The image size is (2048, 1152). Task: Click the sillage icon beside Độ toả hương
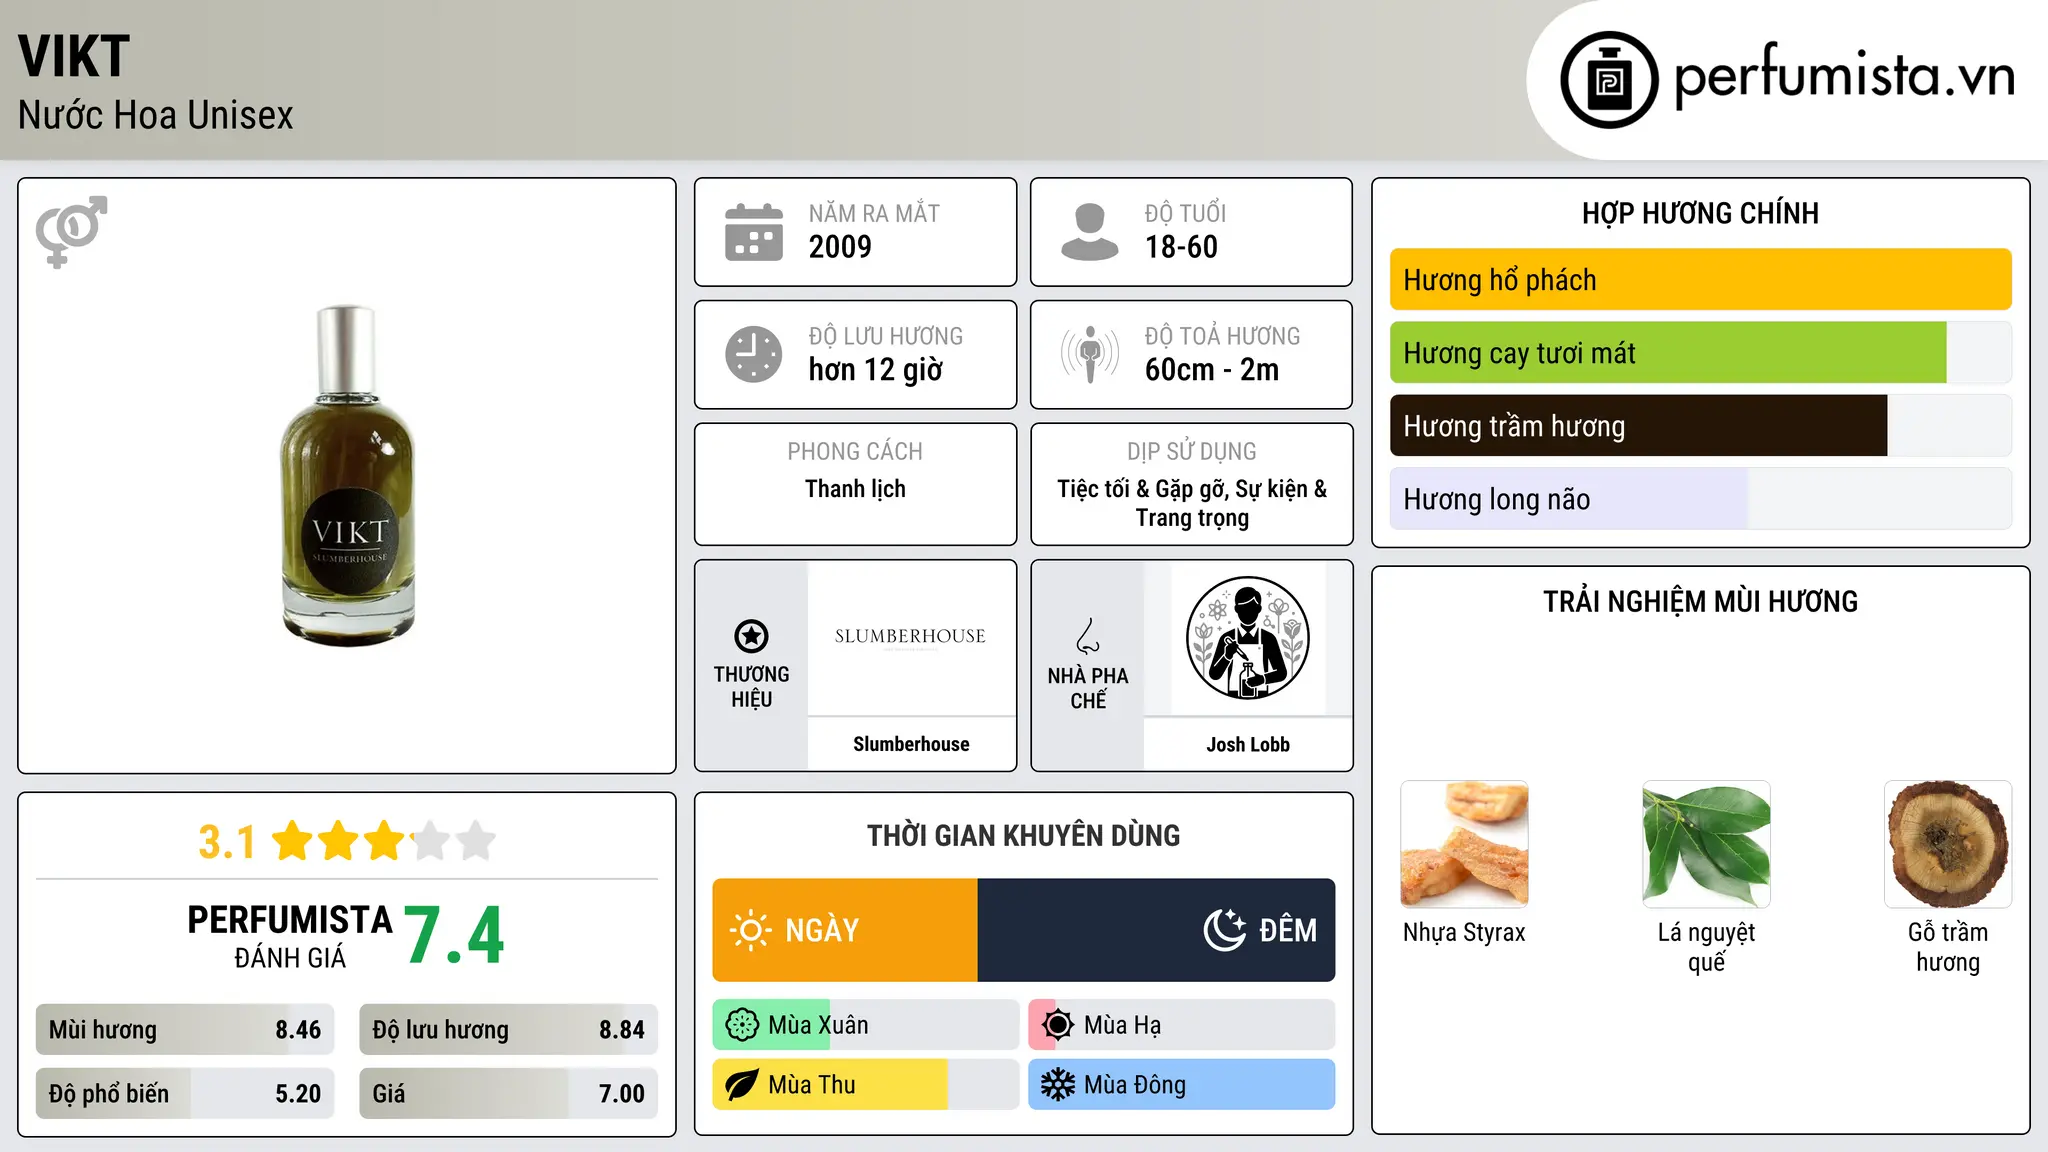[x=1090, y=354]
